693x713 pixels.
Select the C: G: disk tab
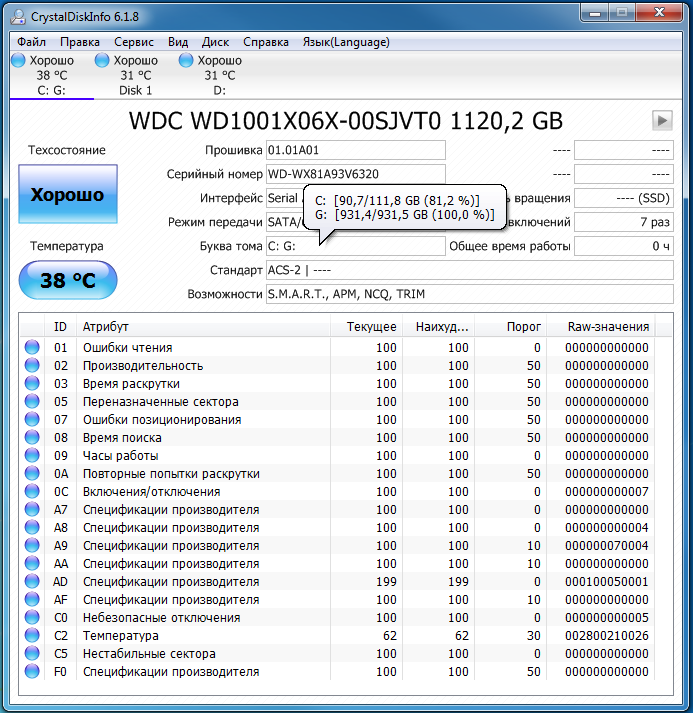coord(51,75)
